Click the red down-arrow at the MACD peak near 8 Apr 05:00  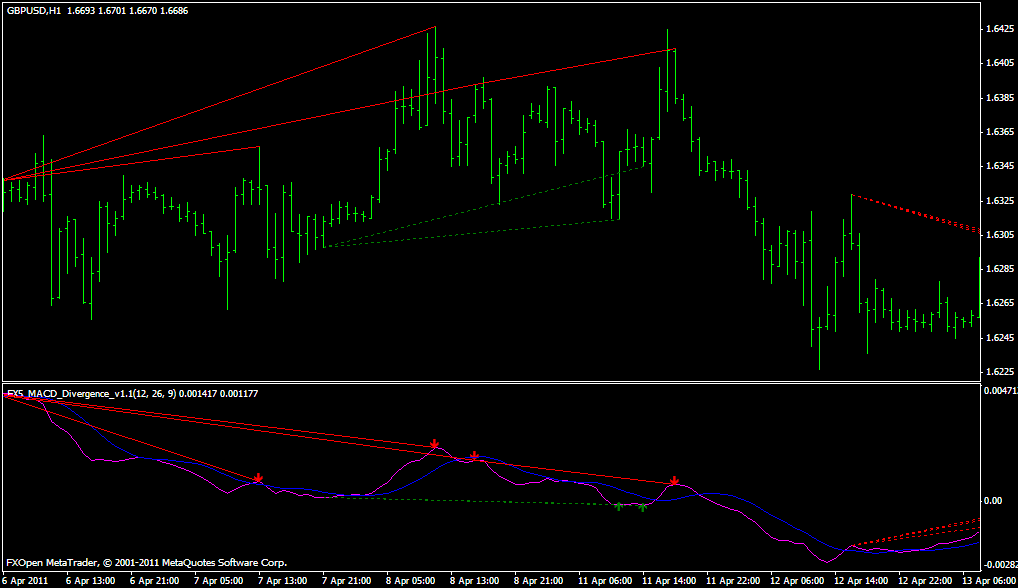click(x=435, y=445)
